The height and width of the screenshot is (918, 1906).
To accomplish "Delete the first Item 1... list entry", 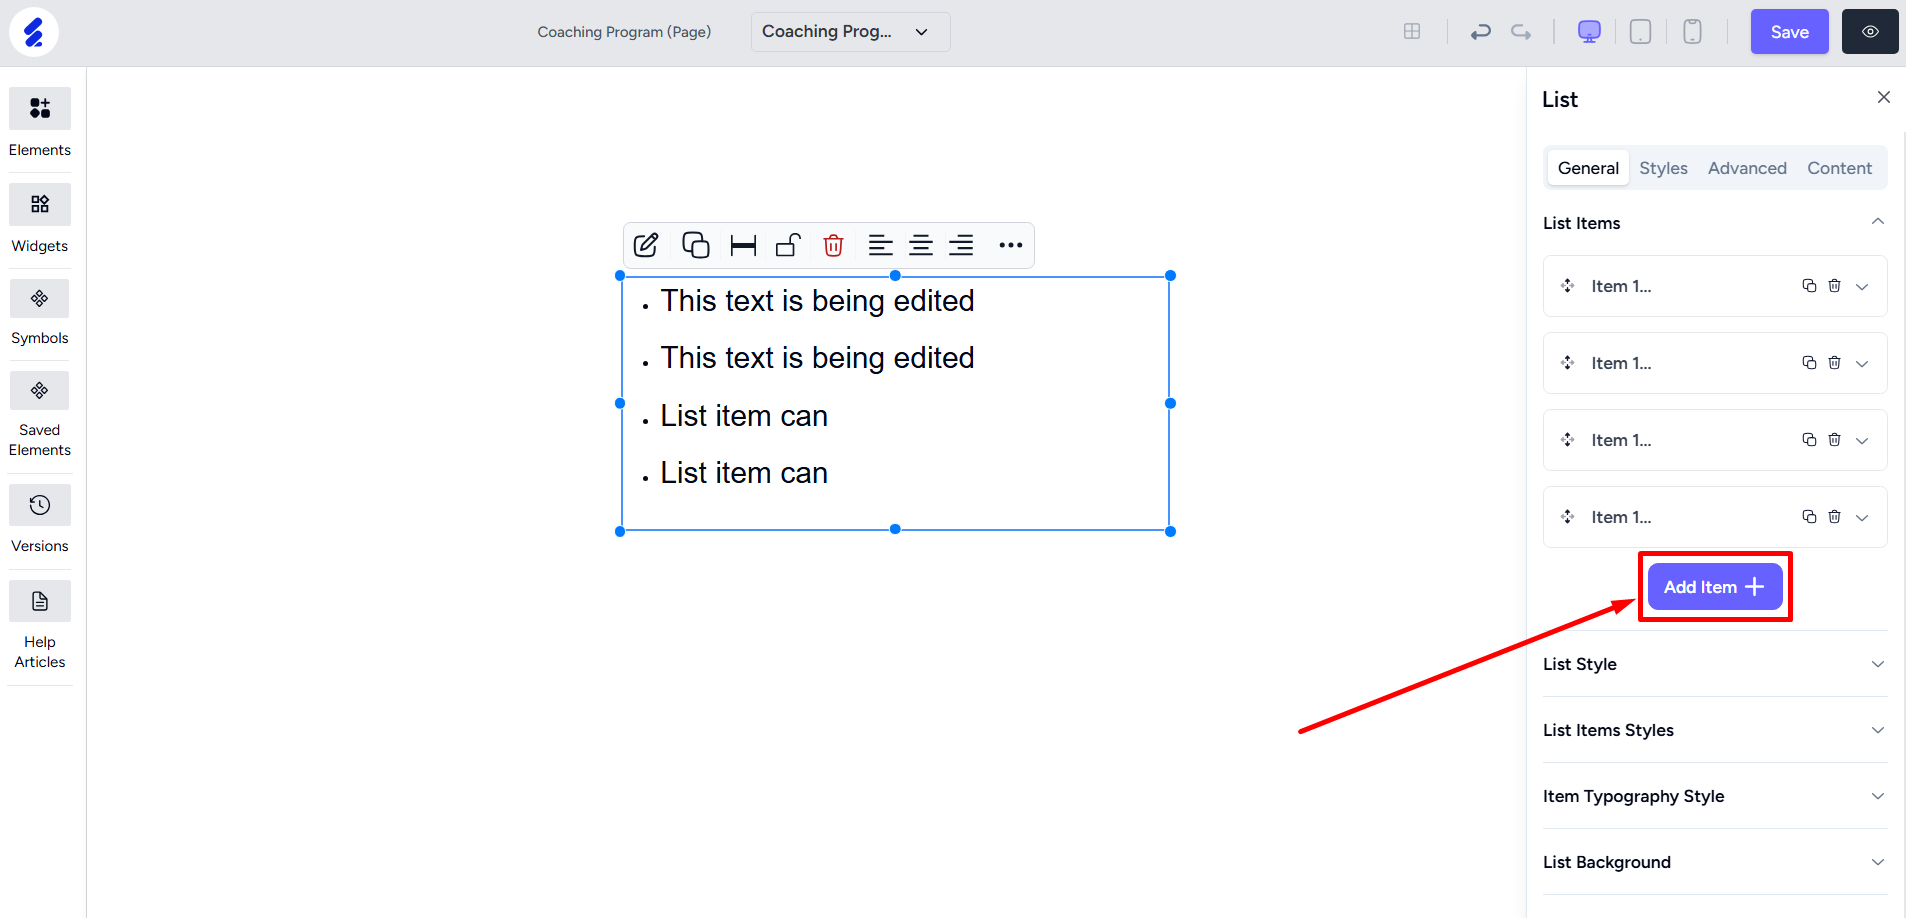I will coord(1834,286).
